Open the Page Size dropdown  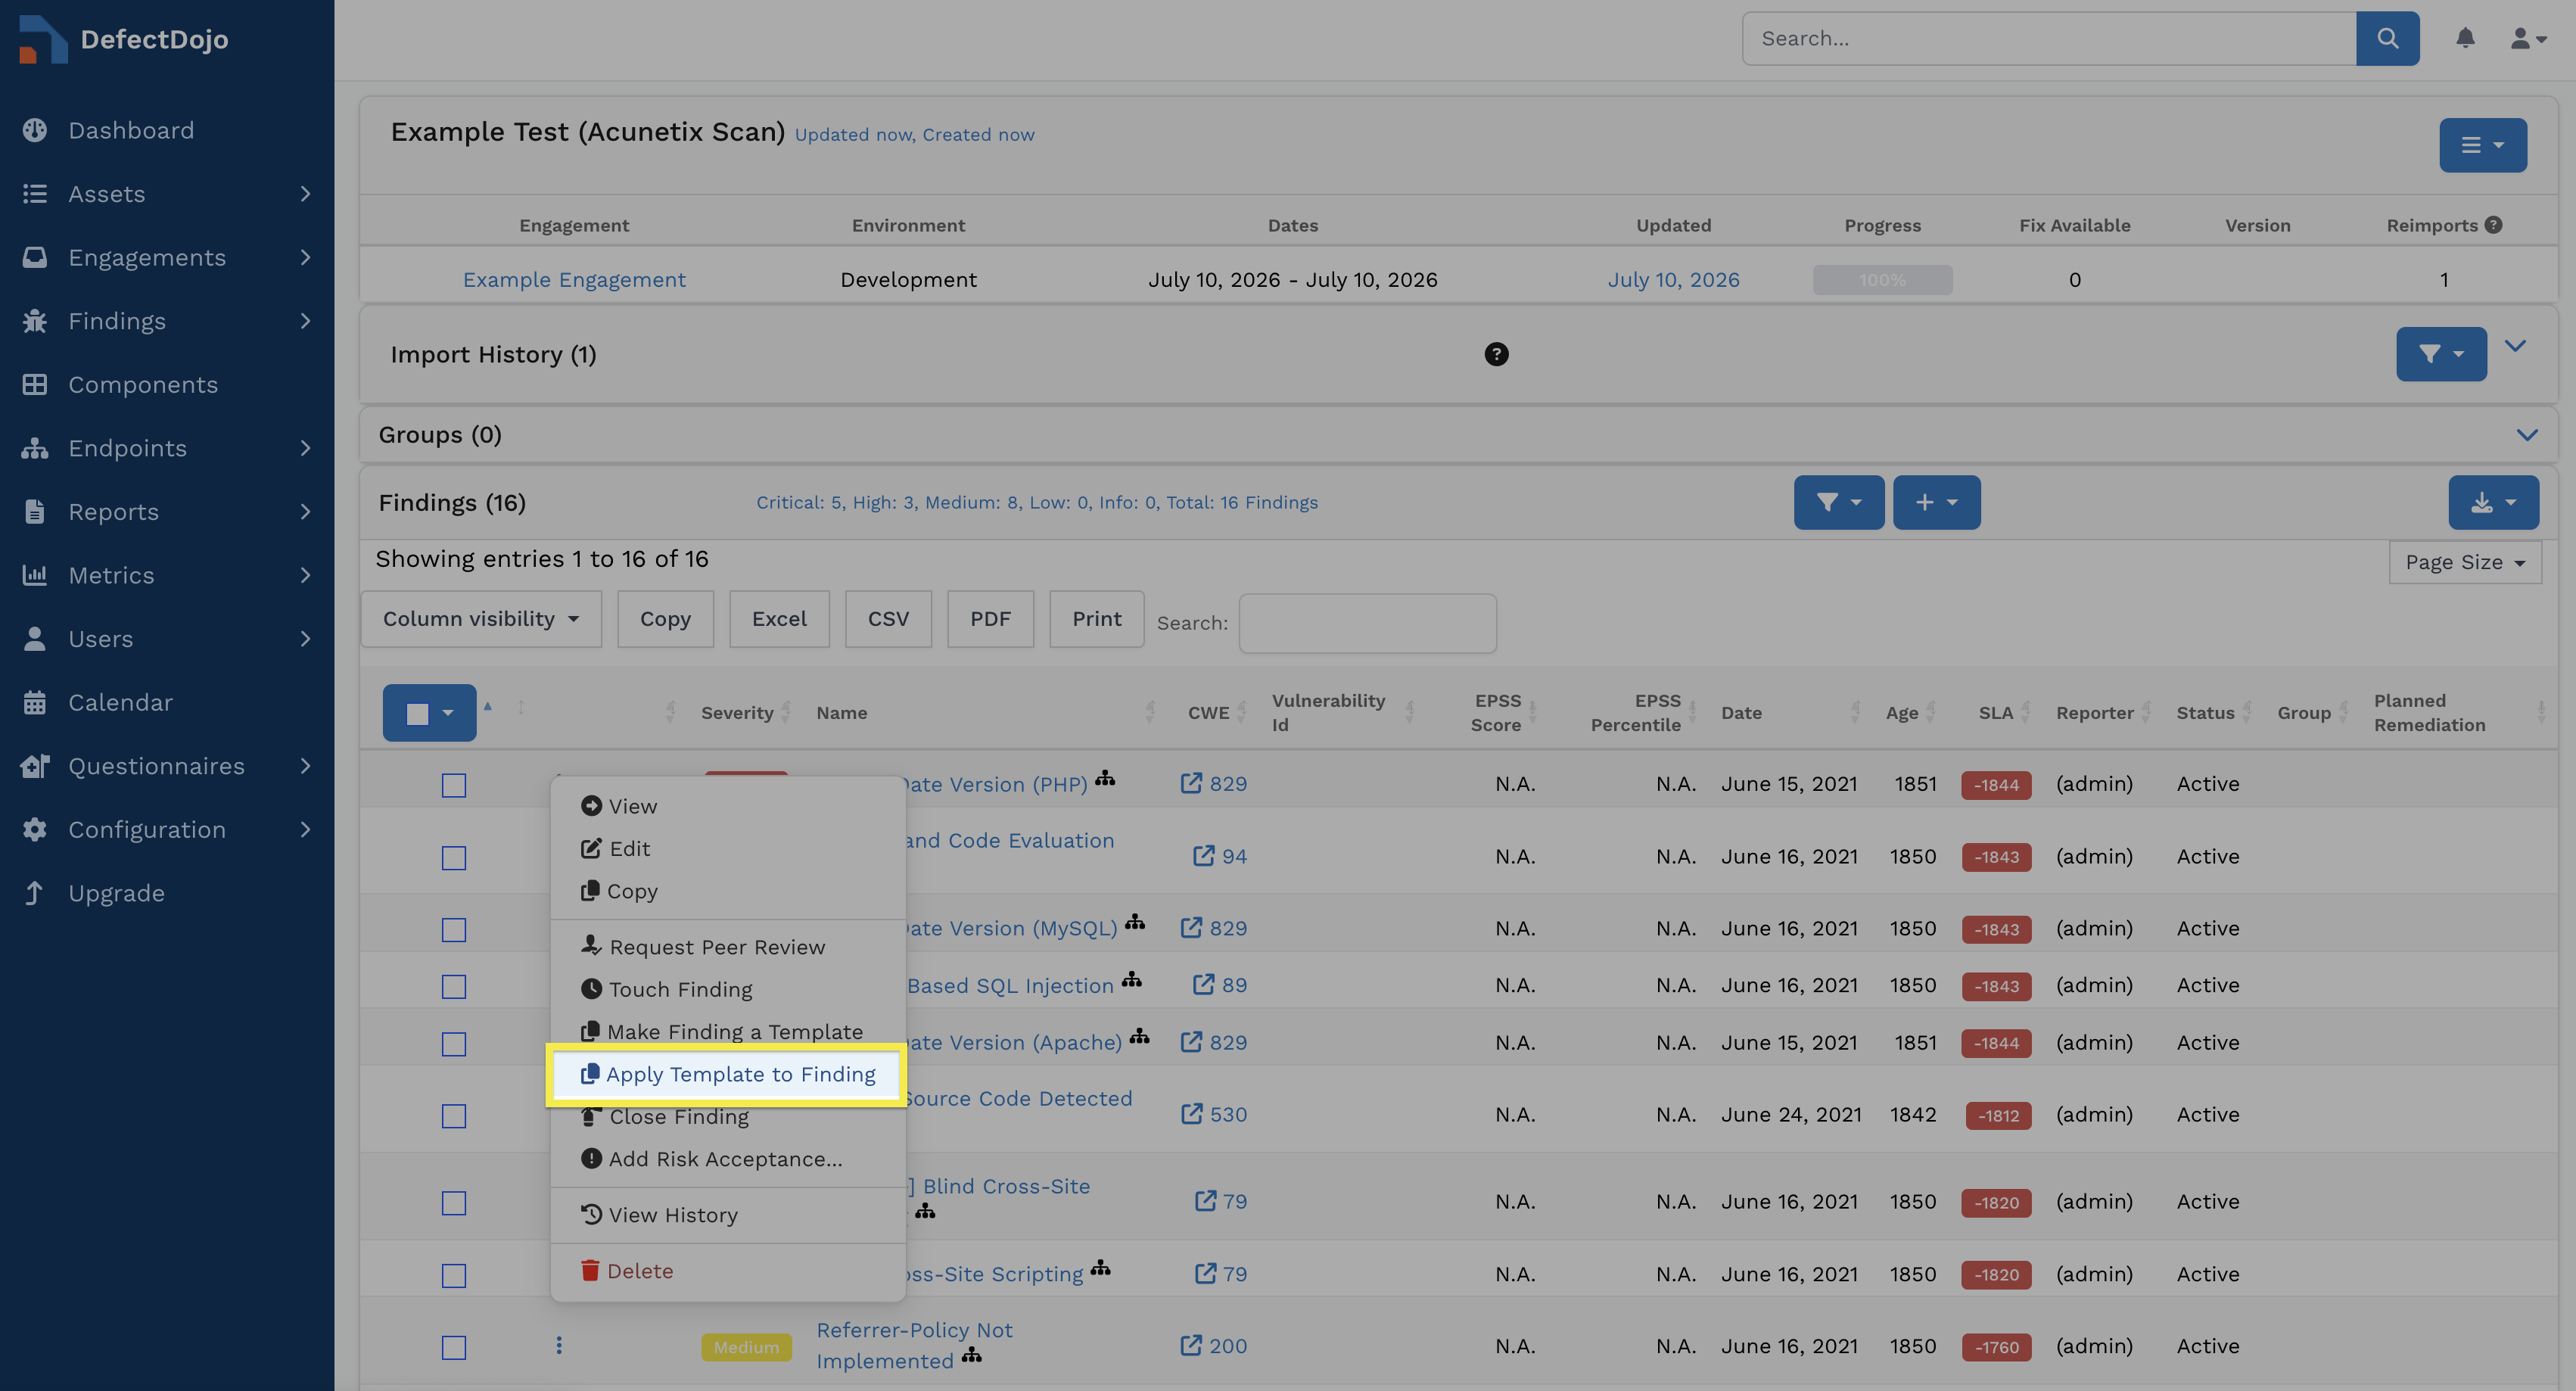[x=2465, y=562]
